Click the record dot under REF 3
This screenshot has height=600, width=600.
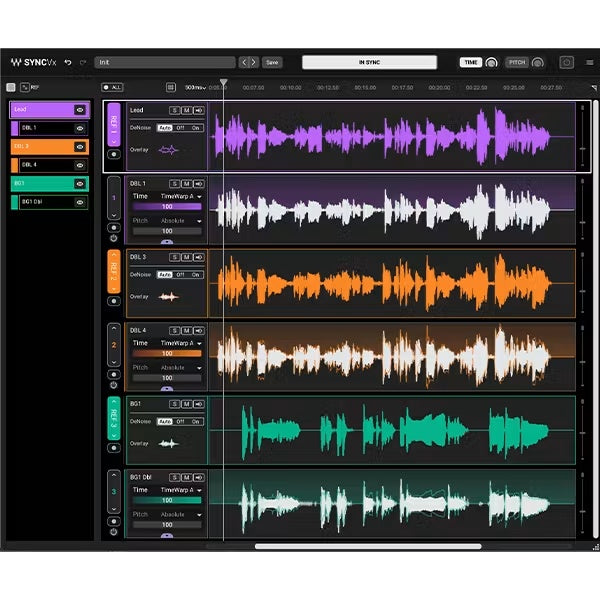tap(114, 448)
